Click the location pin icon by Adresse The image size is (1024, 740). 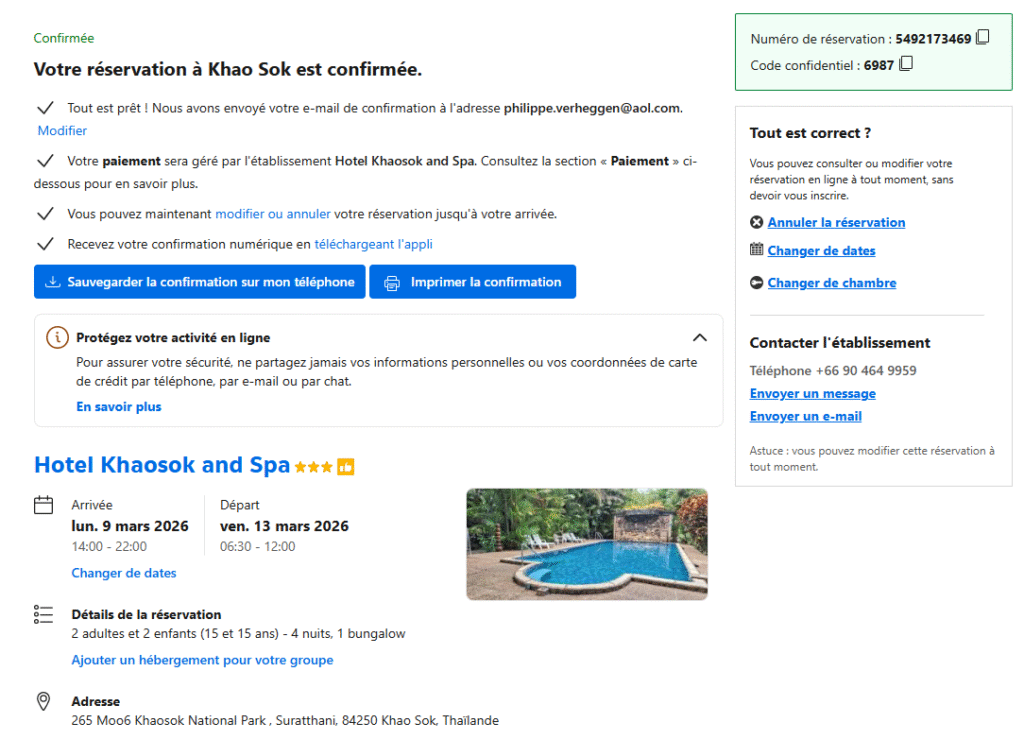44,702
